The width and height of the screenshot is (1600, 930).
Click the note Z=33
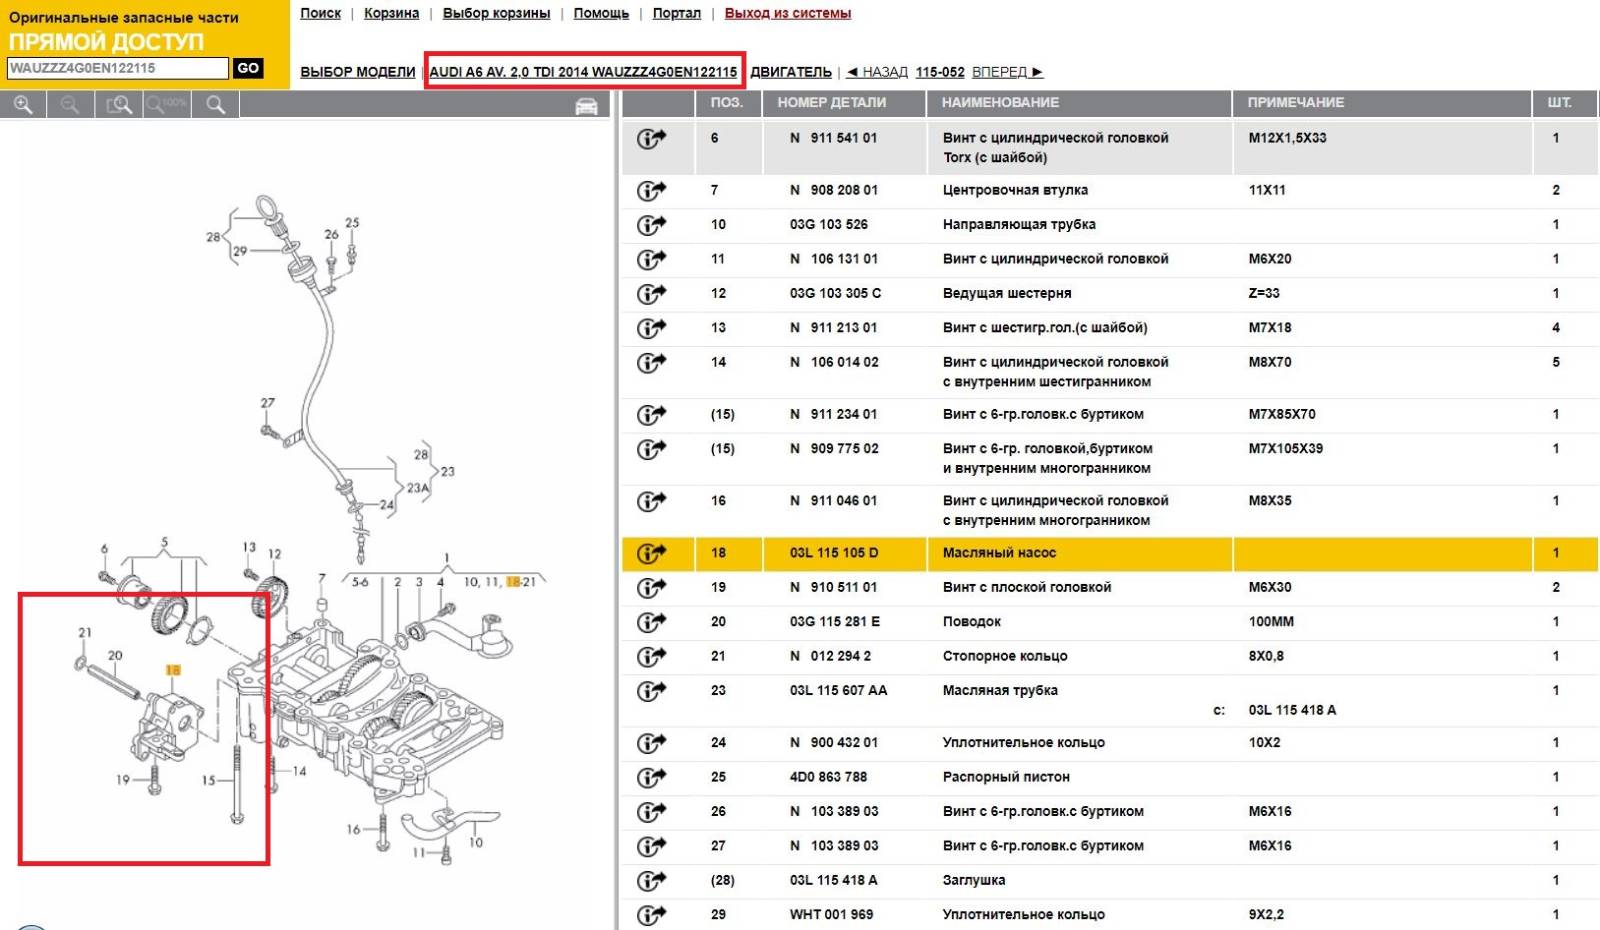click(1264, 293)
